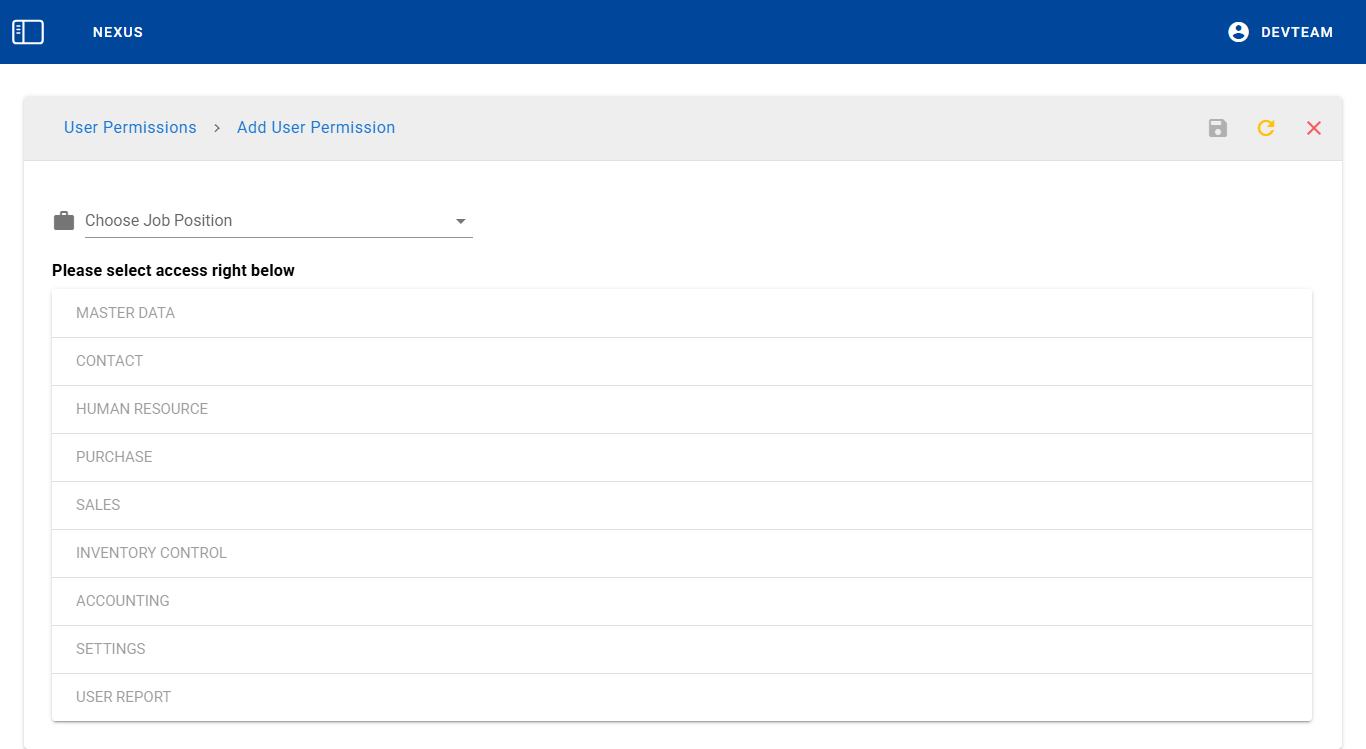Open the Choose Job Position dropdown arrow
This screenshot has width=1366, height=749.
pyautogui.click(x=461, y=221)
